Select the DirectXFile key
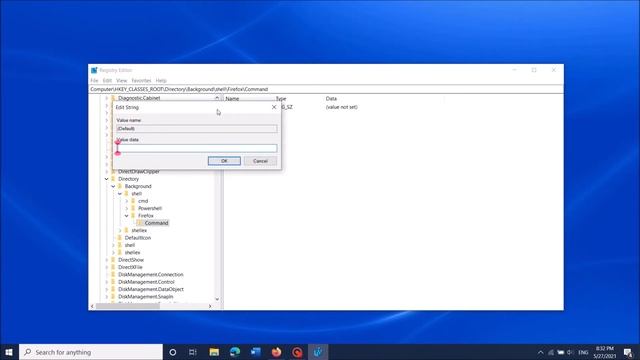The width and height of the screenshot is (640, 360). 130,267
